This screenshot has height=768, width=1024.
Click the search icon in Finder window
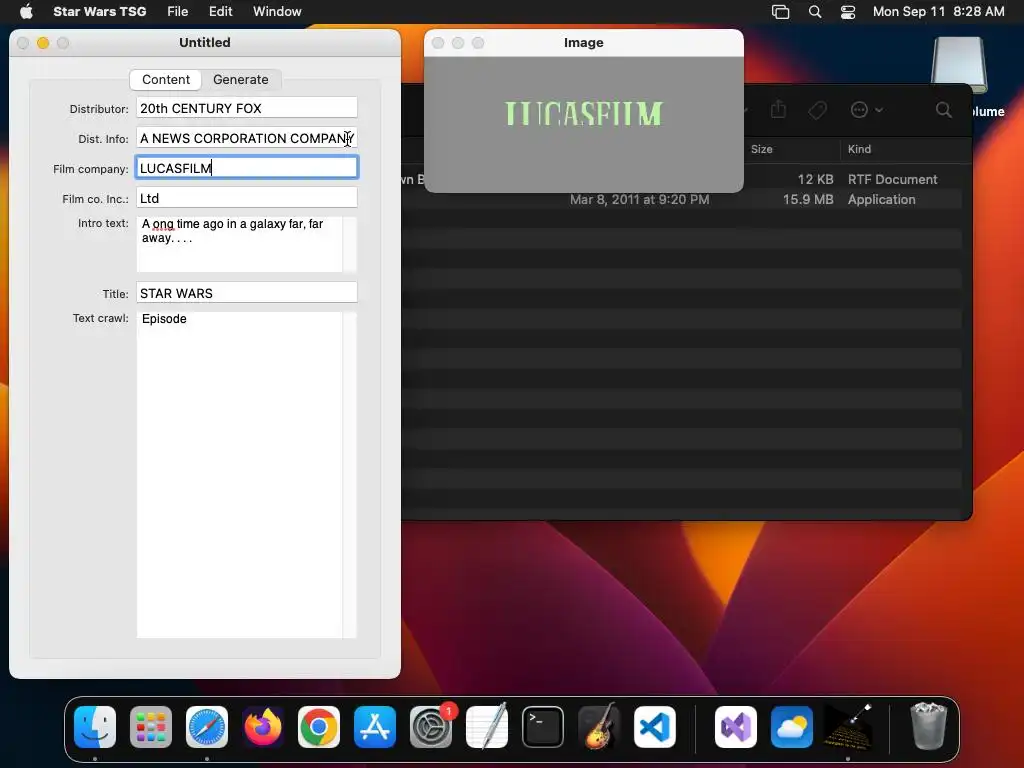944,110
